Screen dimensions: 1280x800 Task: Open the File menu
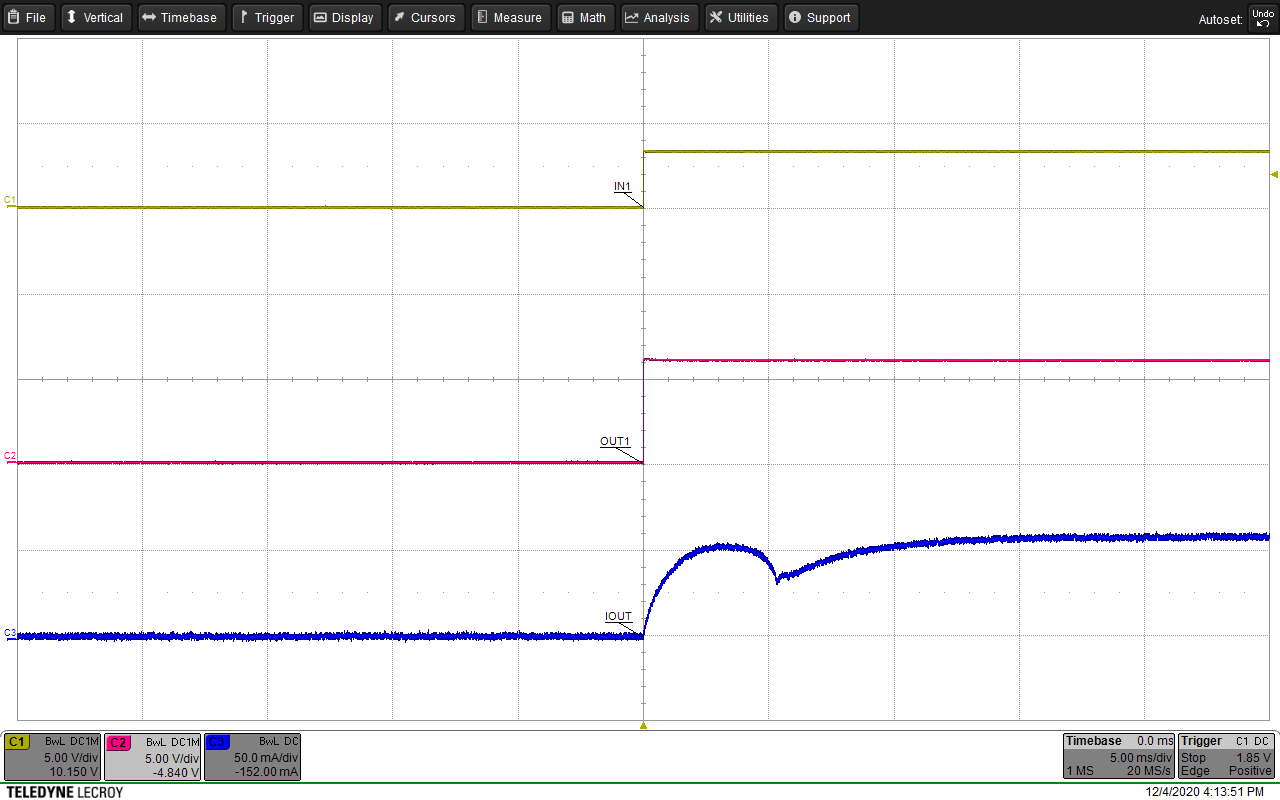point(28,17)
